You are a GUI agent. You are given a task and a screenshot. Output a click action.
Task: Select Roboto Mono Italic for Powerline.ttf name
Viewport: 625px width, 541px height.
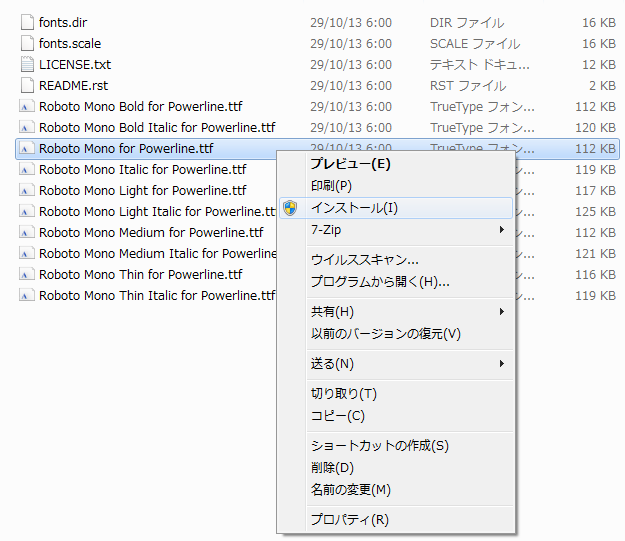pos(143,169)
